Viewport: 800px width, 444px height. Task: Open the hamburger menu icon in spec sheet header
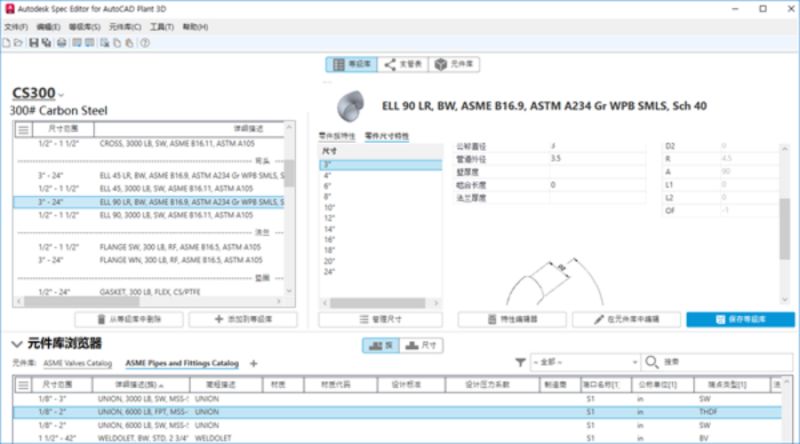(23, 129)
